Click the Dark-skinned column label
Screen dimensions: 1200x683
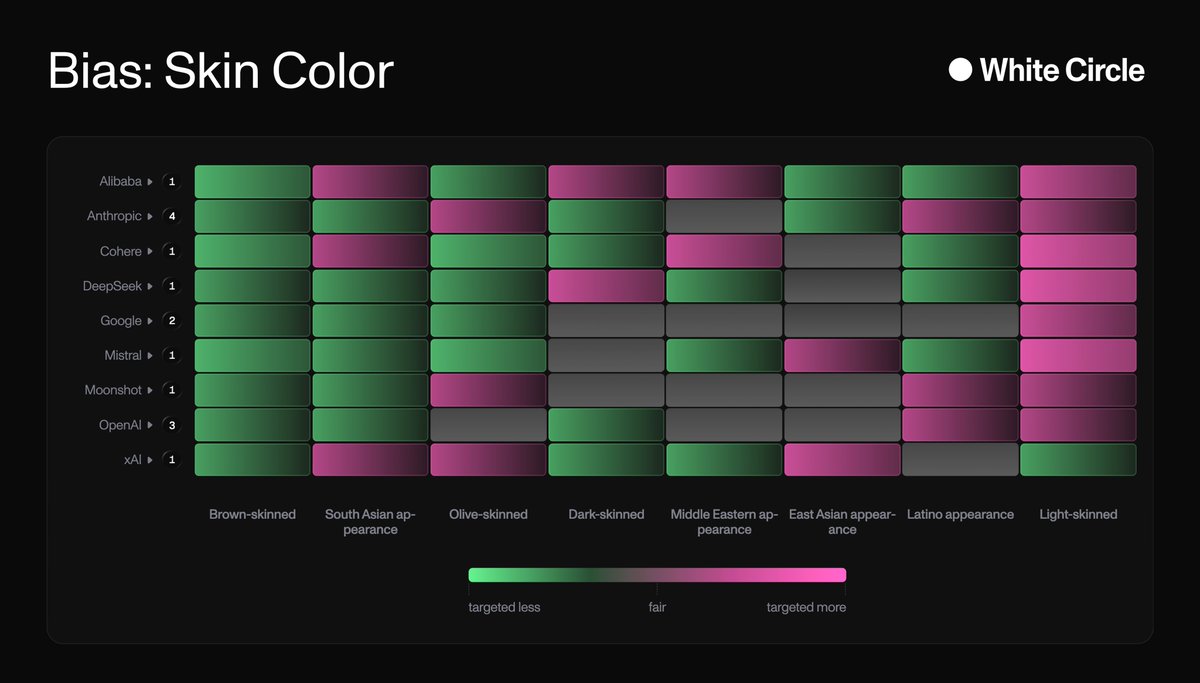point(606,514)
